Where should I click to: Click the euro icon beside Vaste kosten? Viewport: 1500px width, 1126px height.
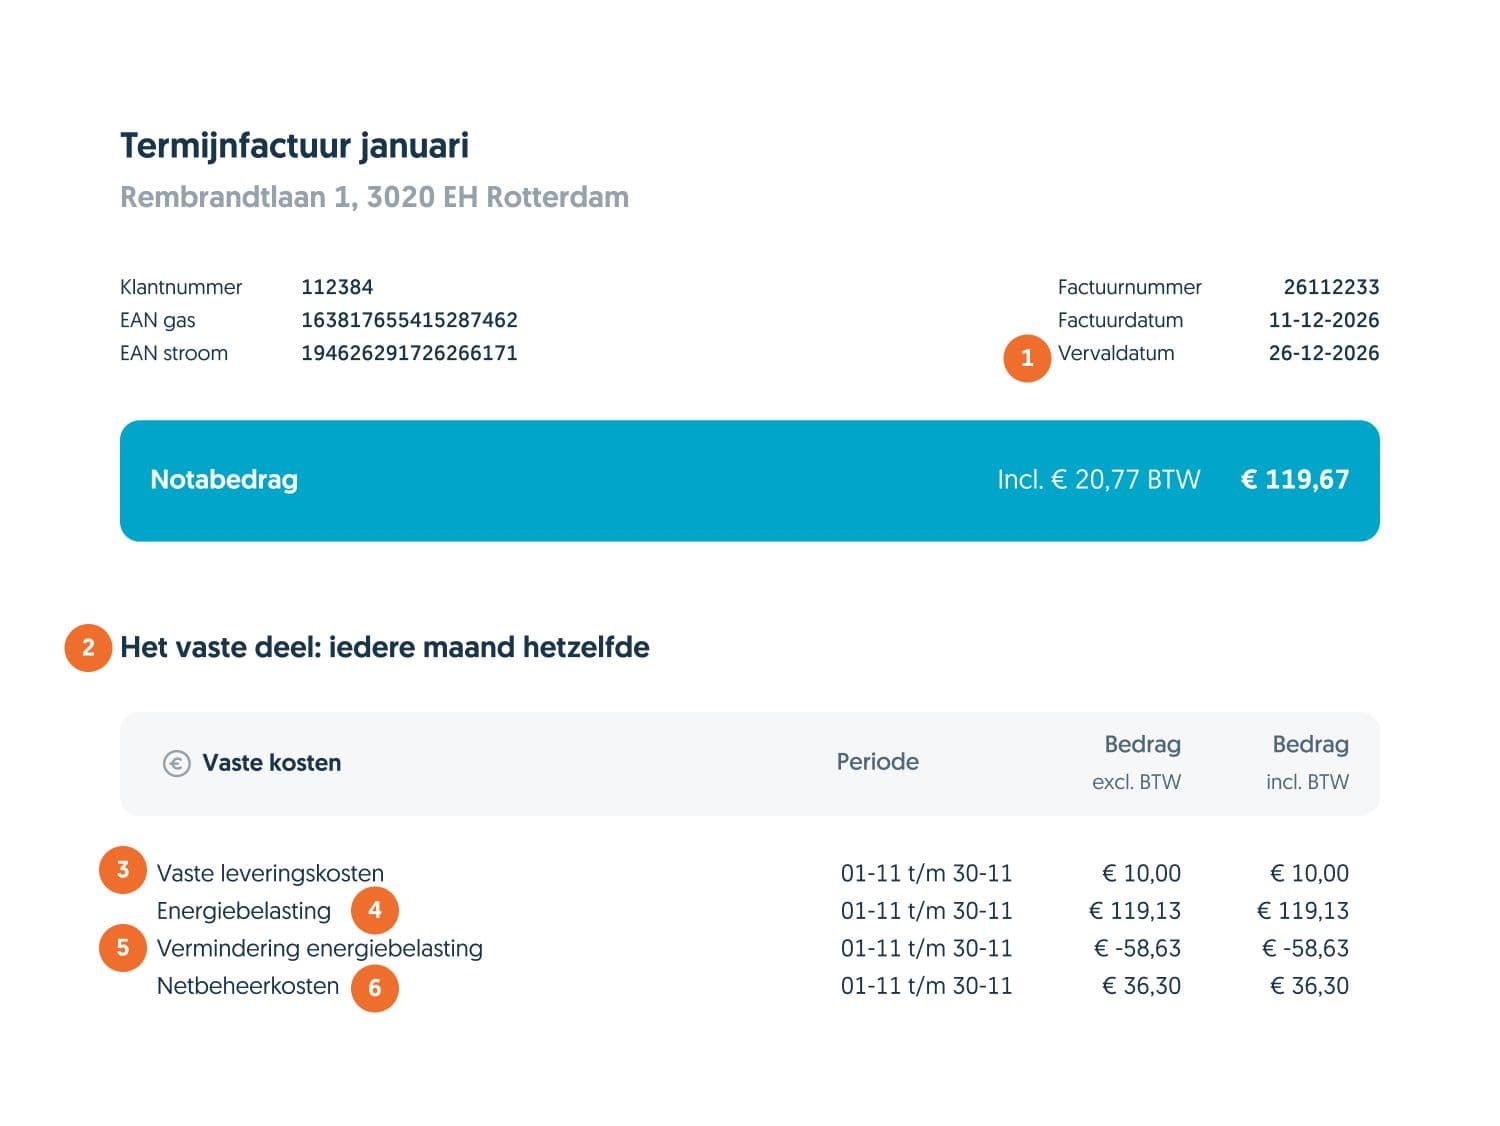[x=177, y=764]
